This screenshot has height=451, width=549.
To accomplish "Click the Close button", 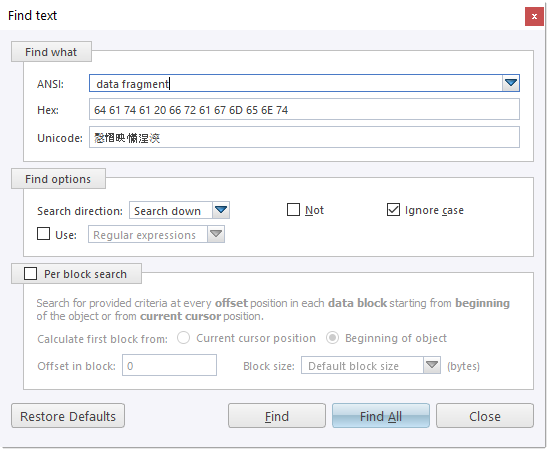I will [x=485, y=416].
